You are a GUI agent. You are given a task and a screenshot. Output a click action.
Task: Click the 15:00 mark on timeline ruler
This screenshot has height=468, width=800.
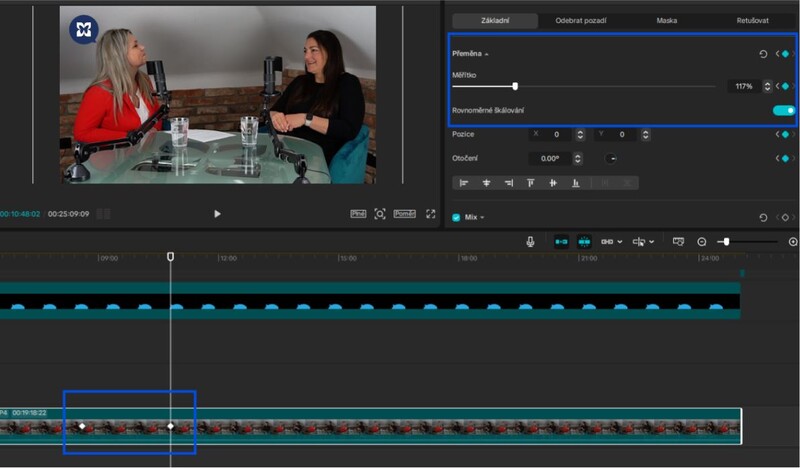[347, 258]
